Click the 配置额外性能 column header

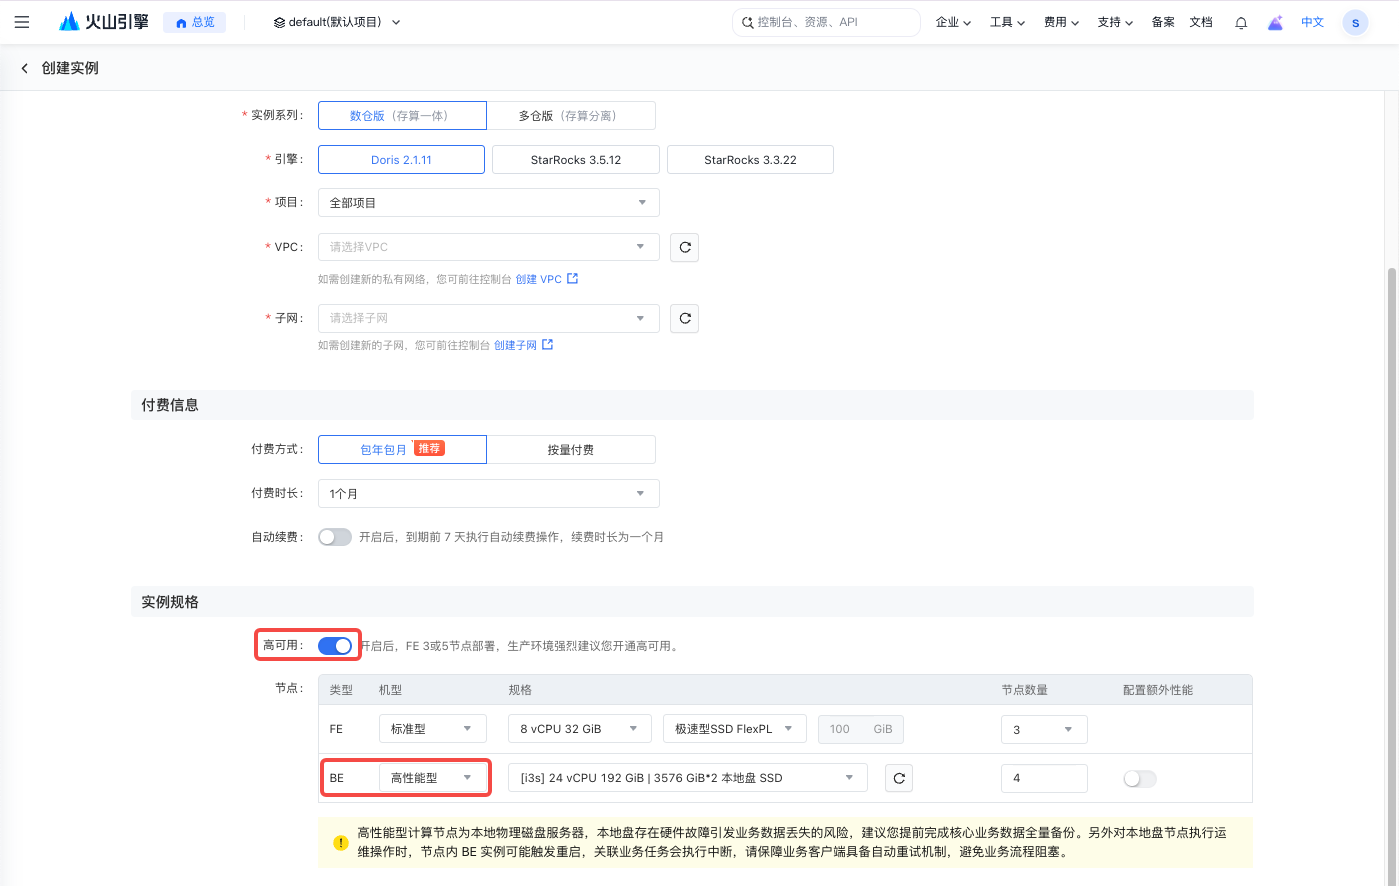(1158, 690)
